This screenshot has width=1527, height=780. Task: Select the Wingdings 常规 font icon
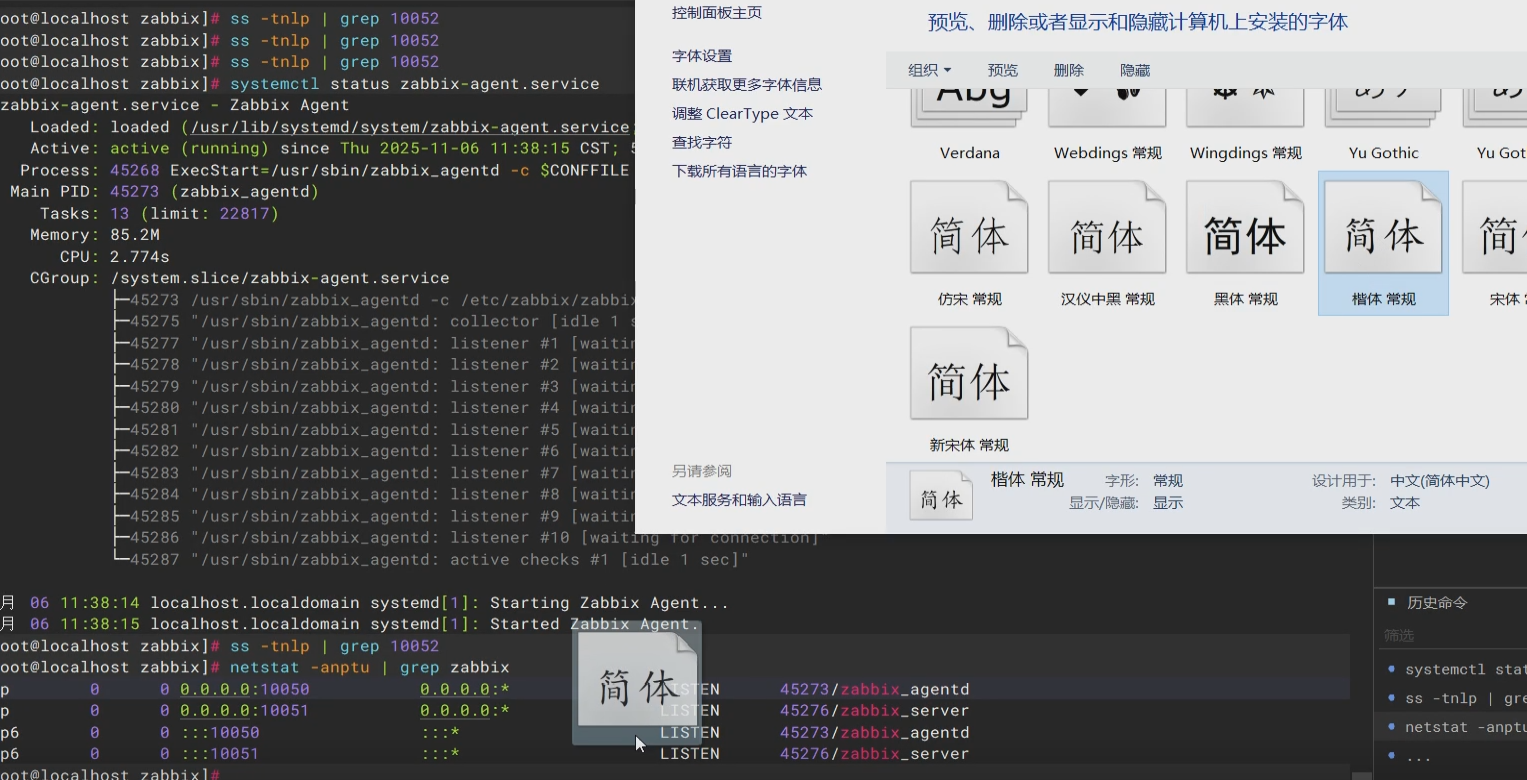(1245, 108)
